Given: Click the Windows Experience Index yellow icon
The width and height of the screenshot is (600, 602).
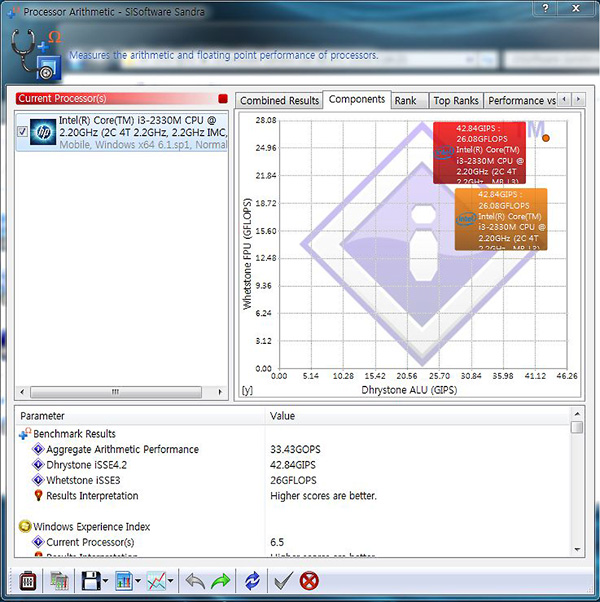Looking at the screenshot, I should 25,526.
